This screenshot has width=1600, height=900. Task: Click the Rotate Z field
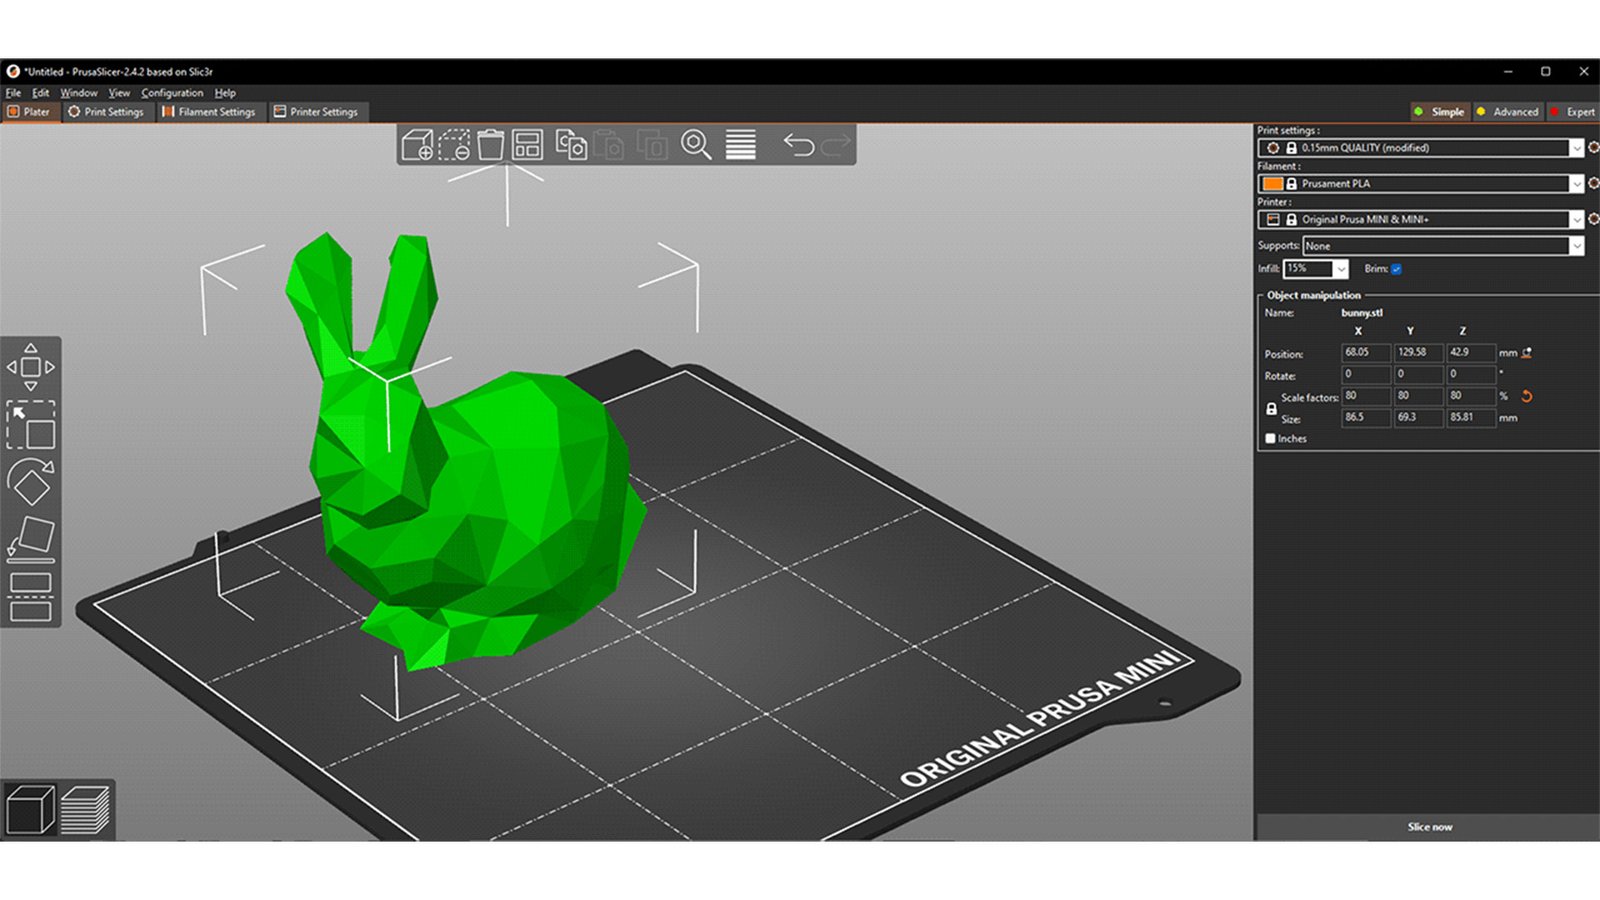coord(1471,374)
